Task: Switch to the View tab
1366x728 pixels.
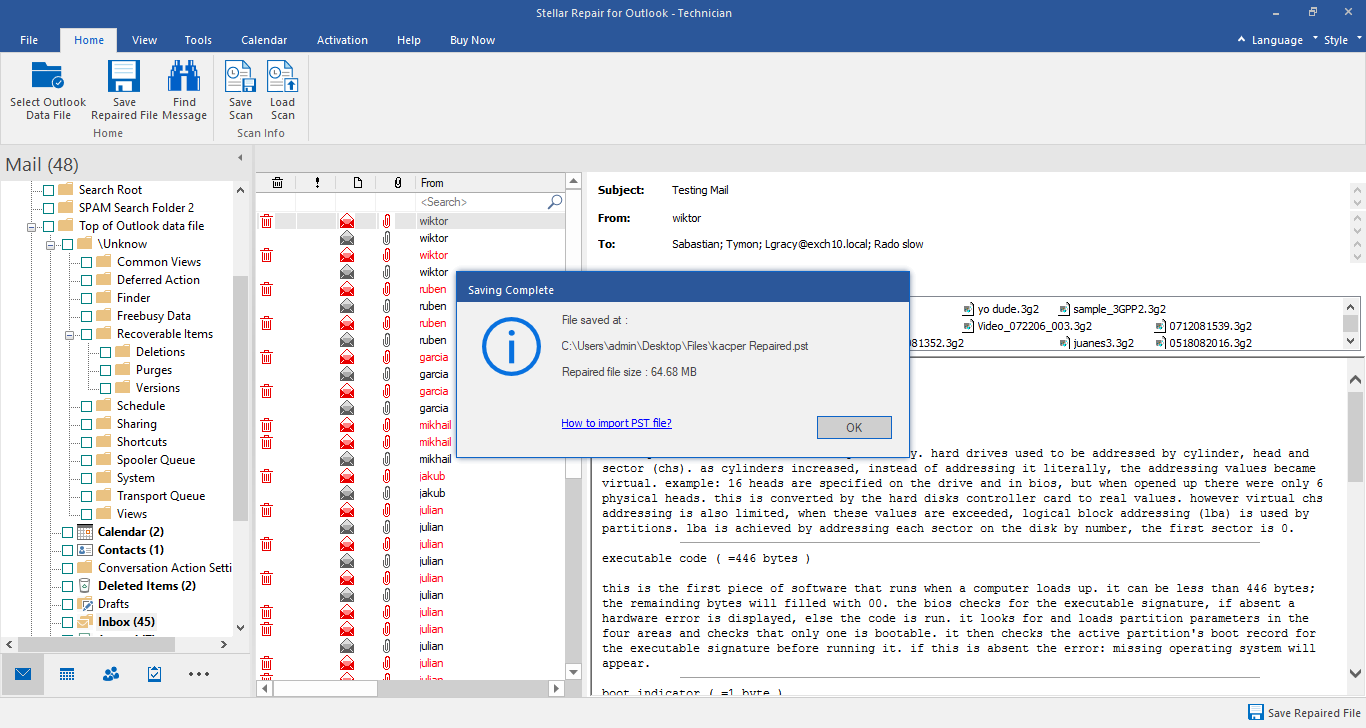Action: click(144, 40)
